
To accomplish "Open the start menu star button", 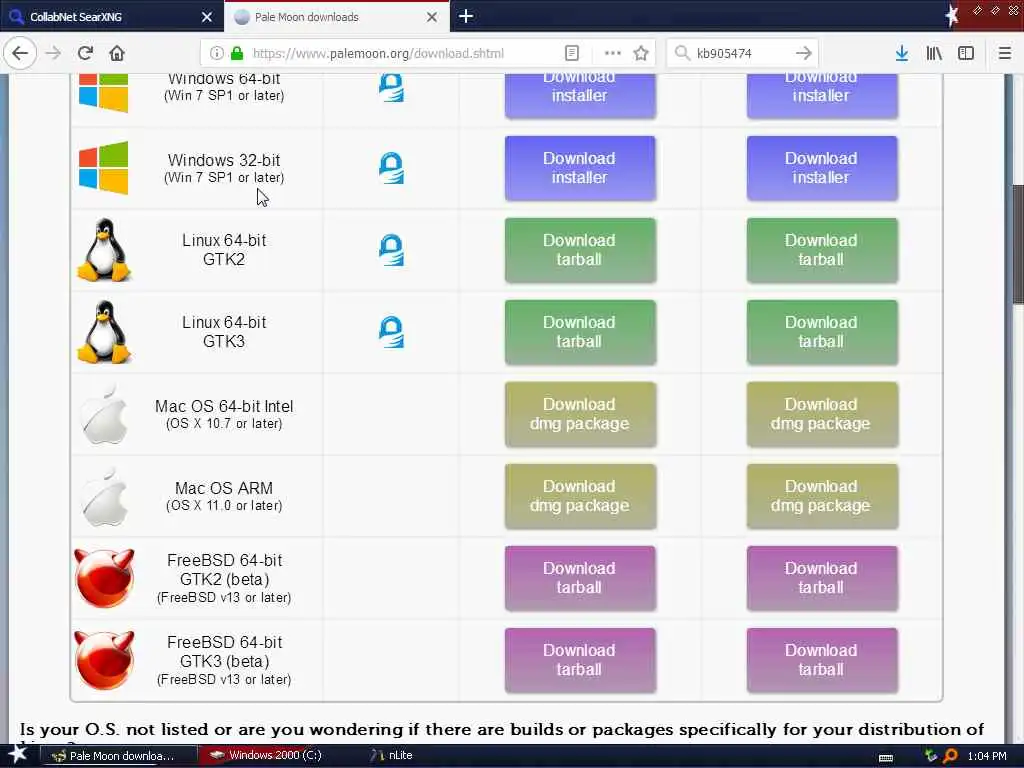I will click(18, 754).
